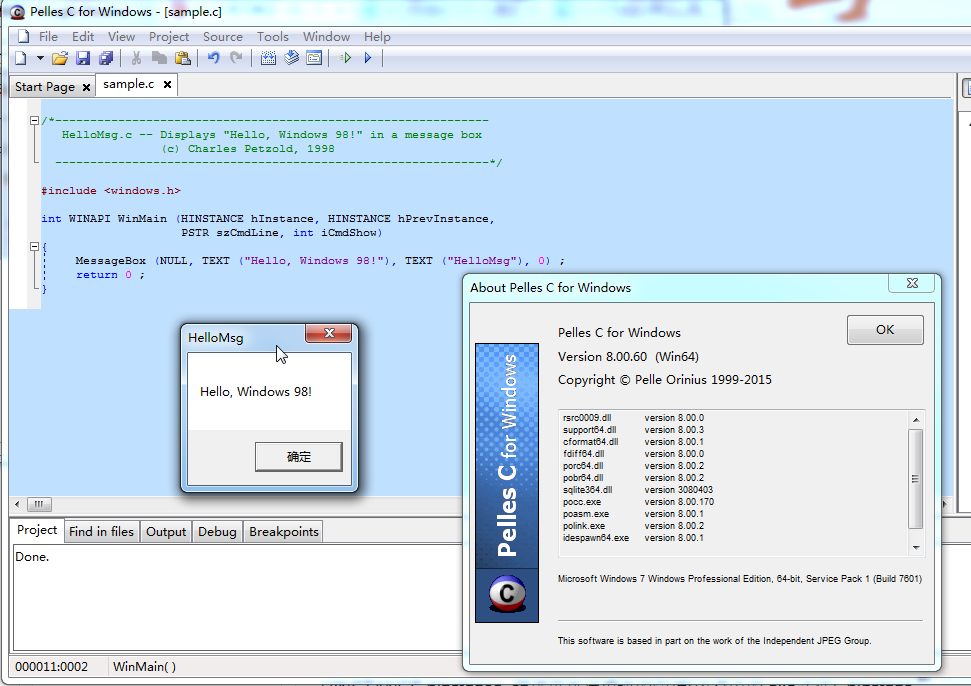
Task: Click the Open folder toolbar icon
Action: (60, 58)
